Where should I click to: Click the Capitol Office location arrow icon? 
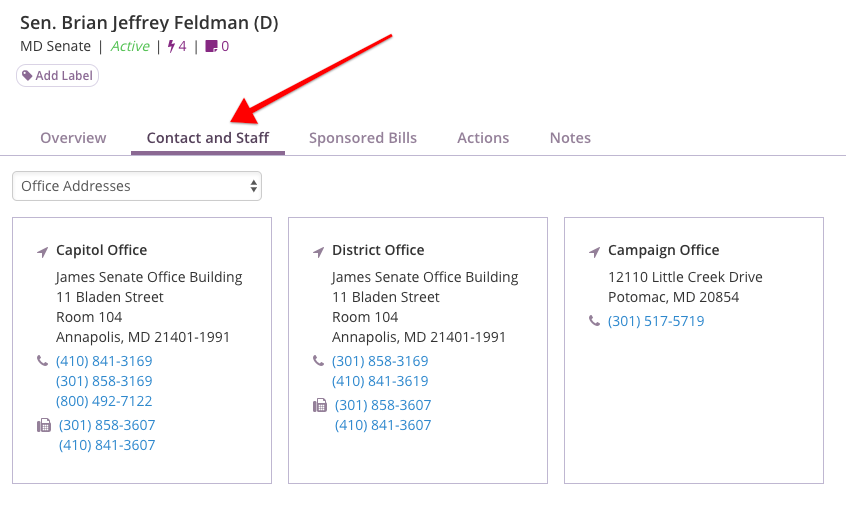tap(43, 252)
